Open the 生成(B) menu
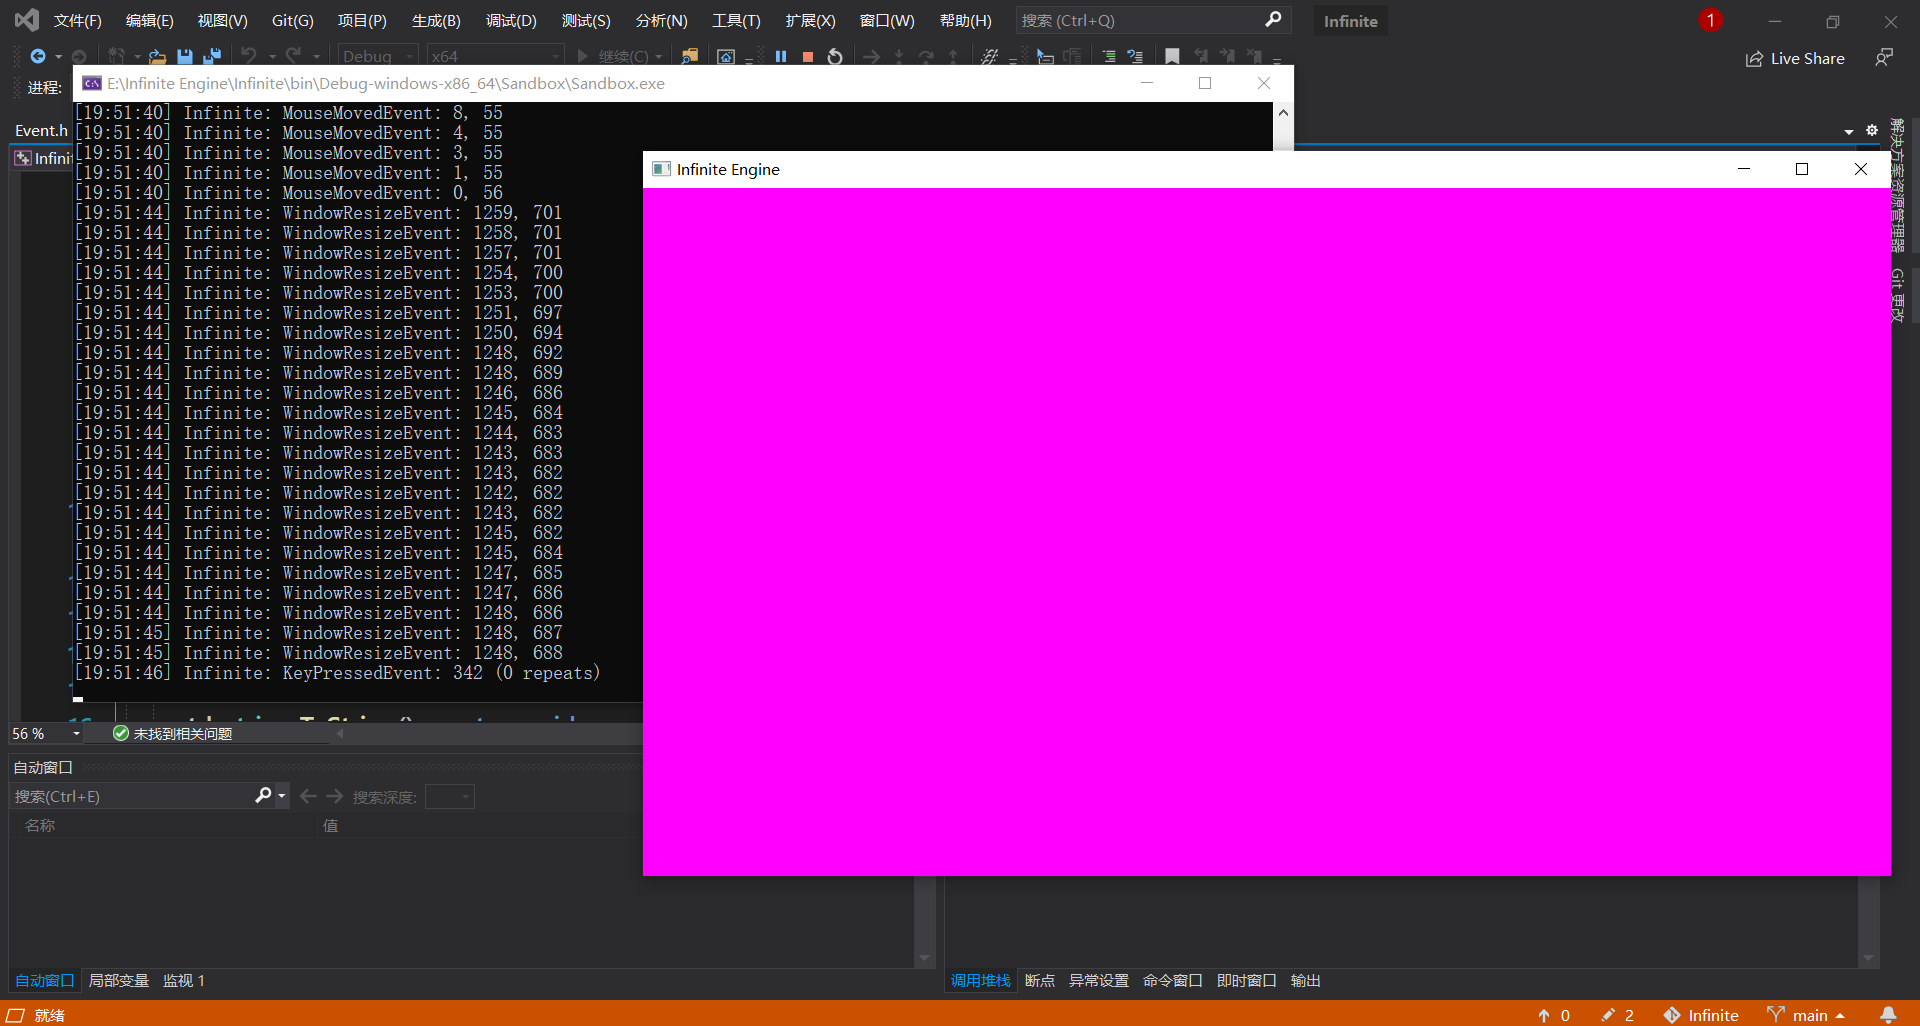Image resolution: width=1920 pixels, height=1026 pixels. click(x=436, y=21)
